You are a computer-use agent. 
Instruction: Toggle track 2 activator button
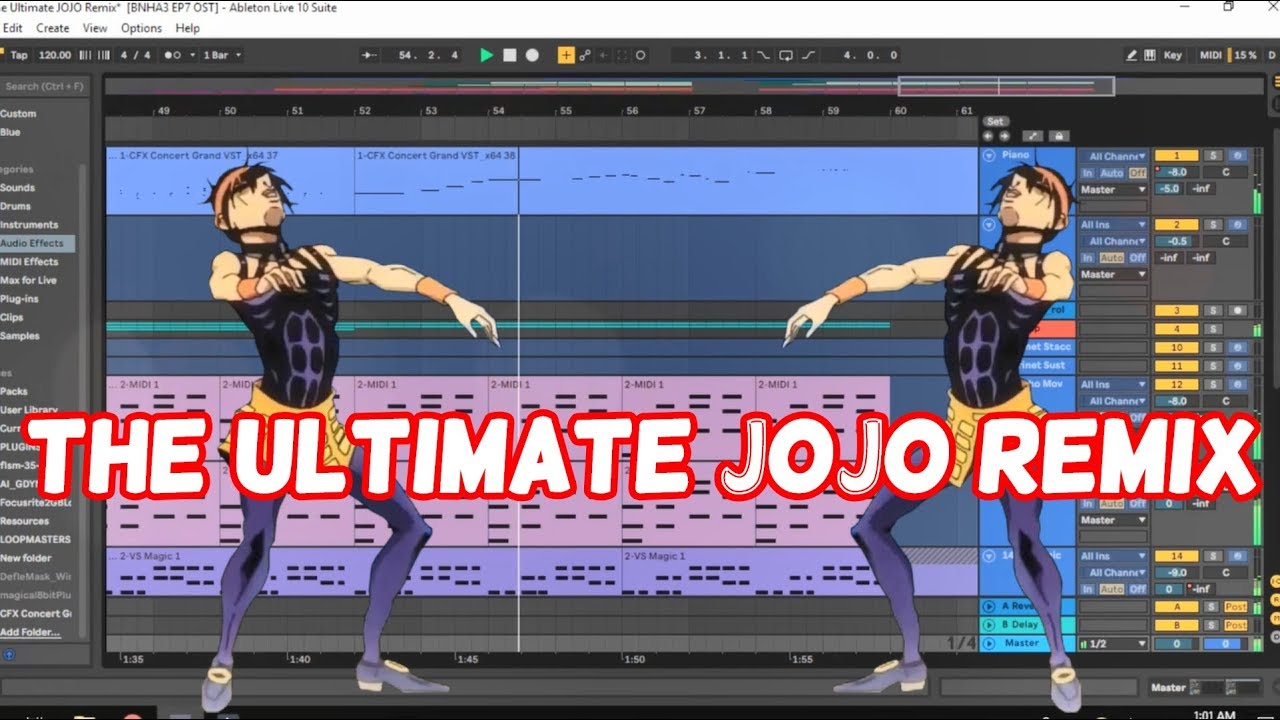pyautogui.click(x=1177, y=225)
